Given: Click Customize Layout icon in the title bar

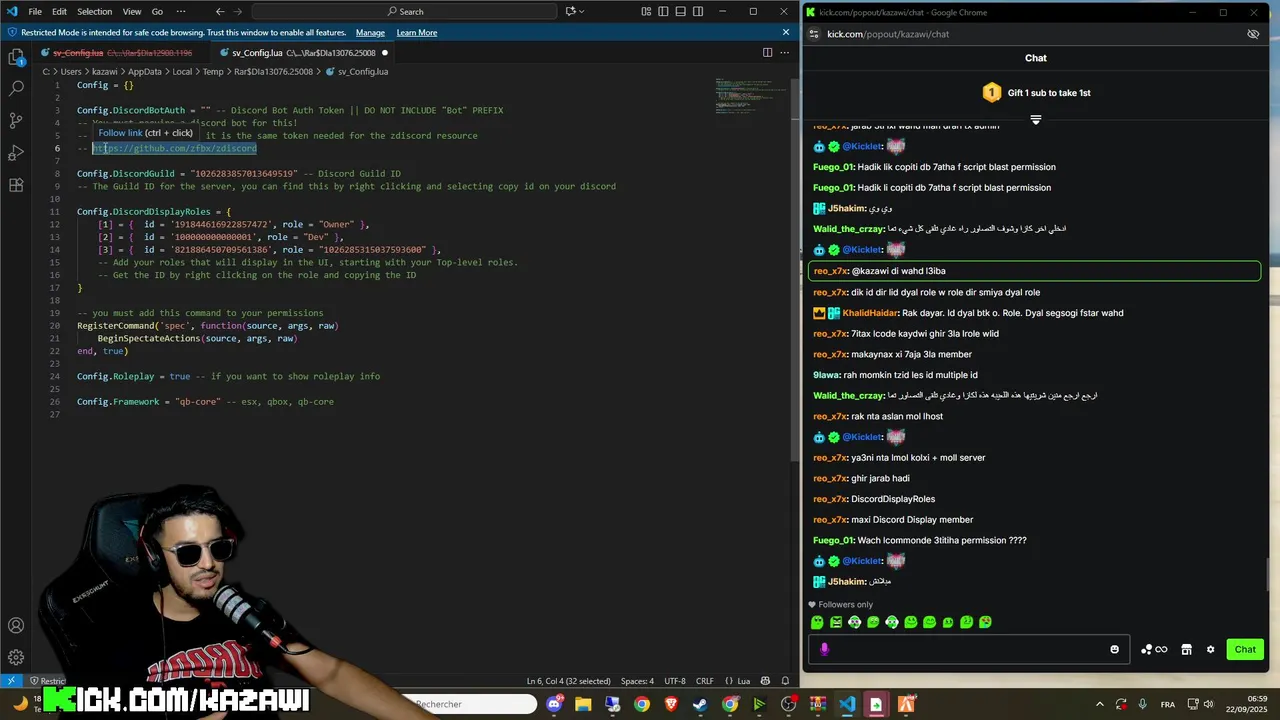Looking at the screenshot, I should click(x=646, y=11).
